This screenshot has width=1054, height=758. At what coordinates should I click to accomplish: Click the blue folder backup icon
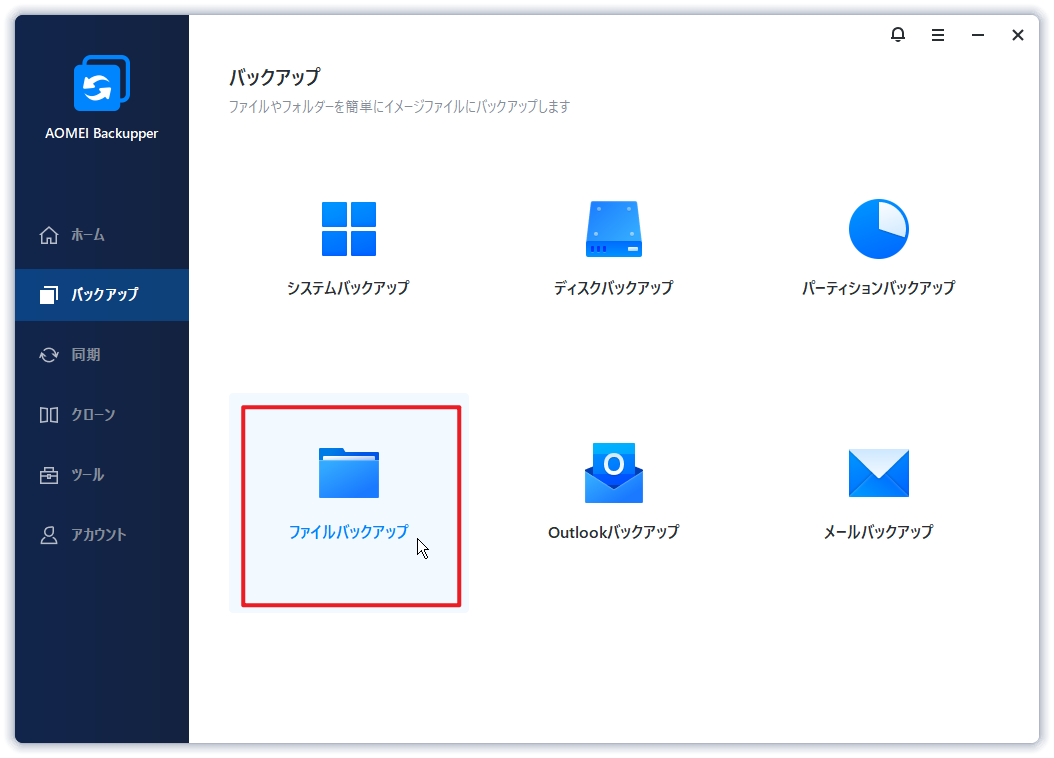tap(348, 471)
